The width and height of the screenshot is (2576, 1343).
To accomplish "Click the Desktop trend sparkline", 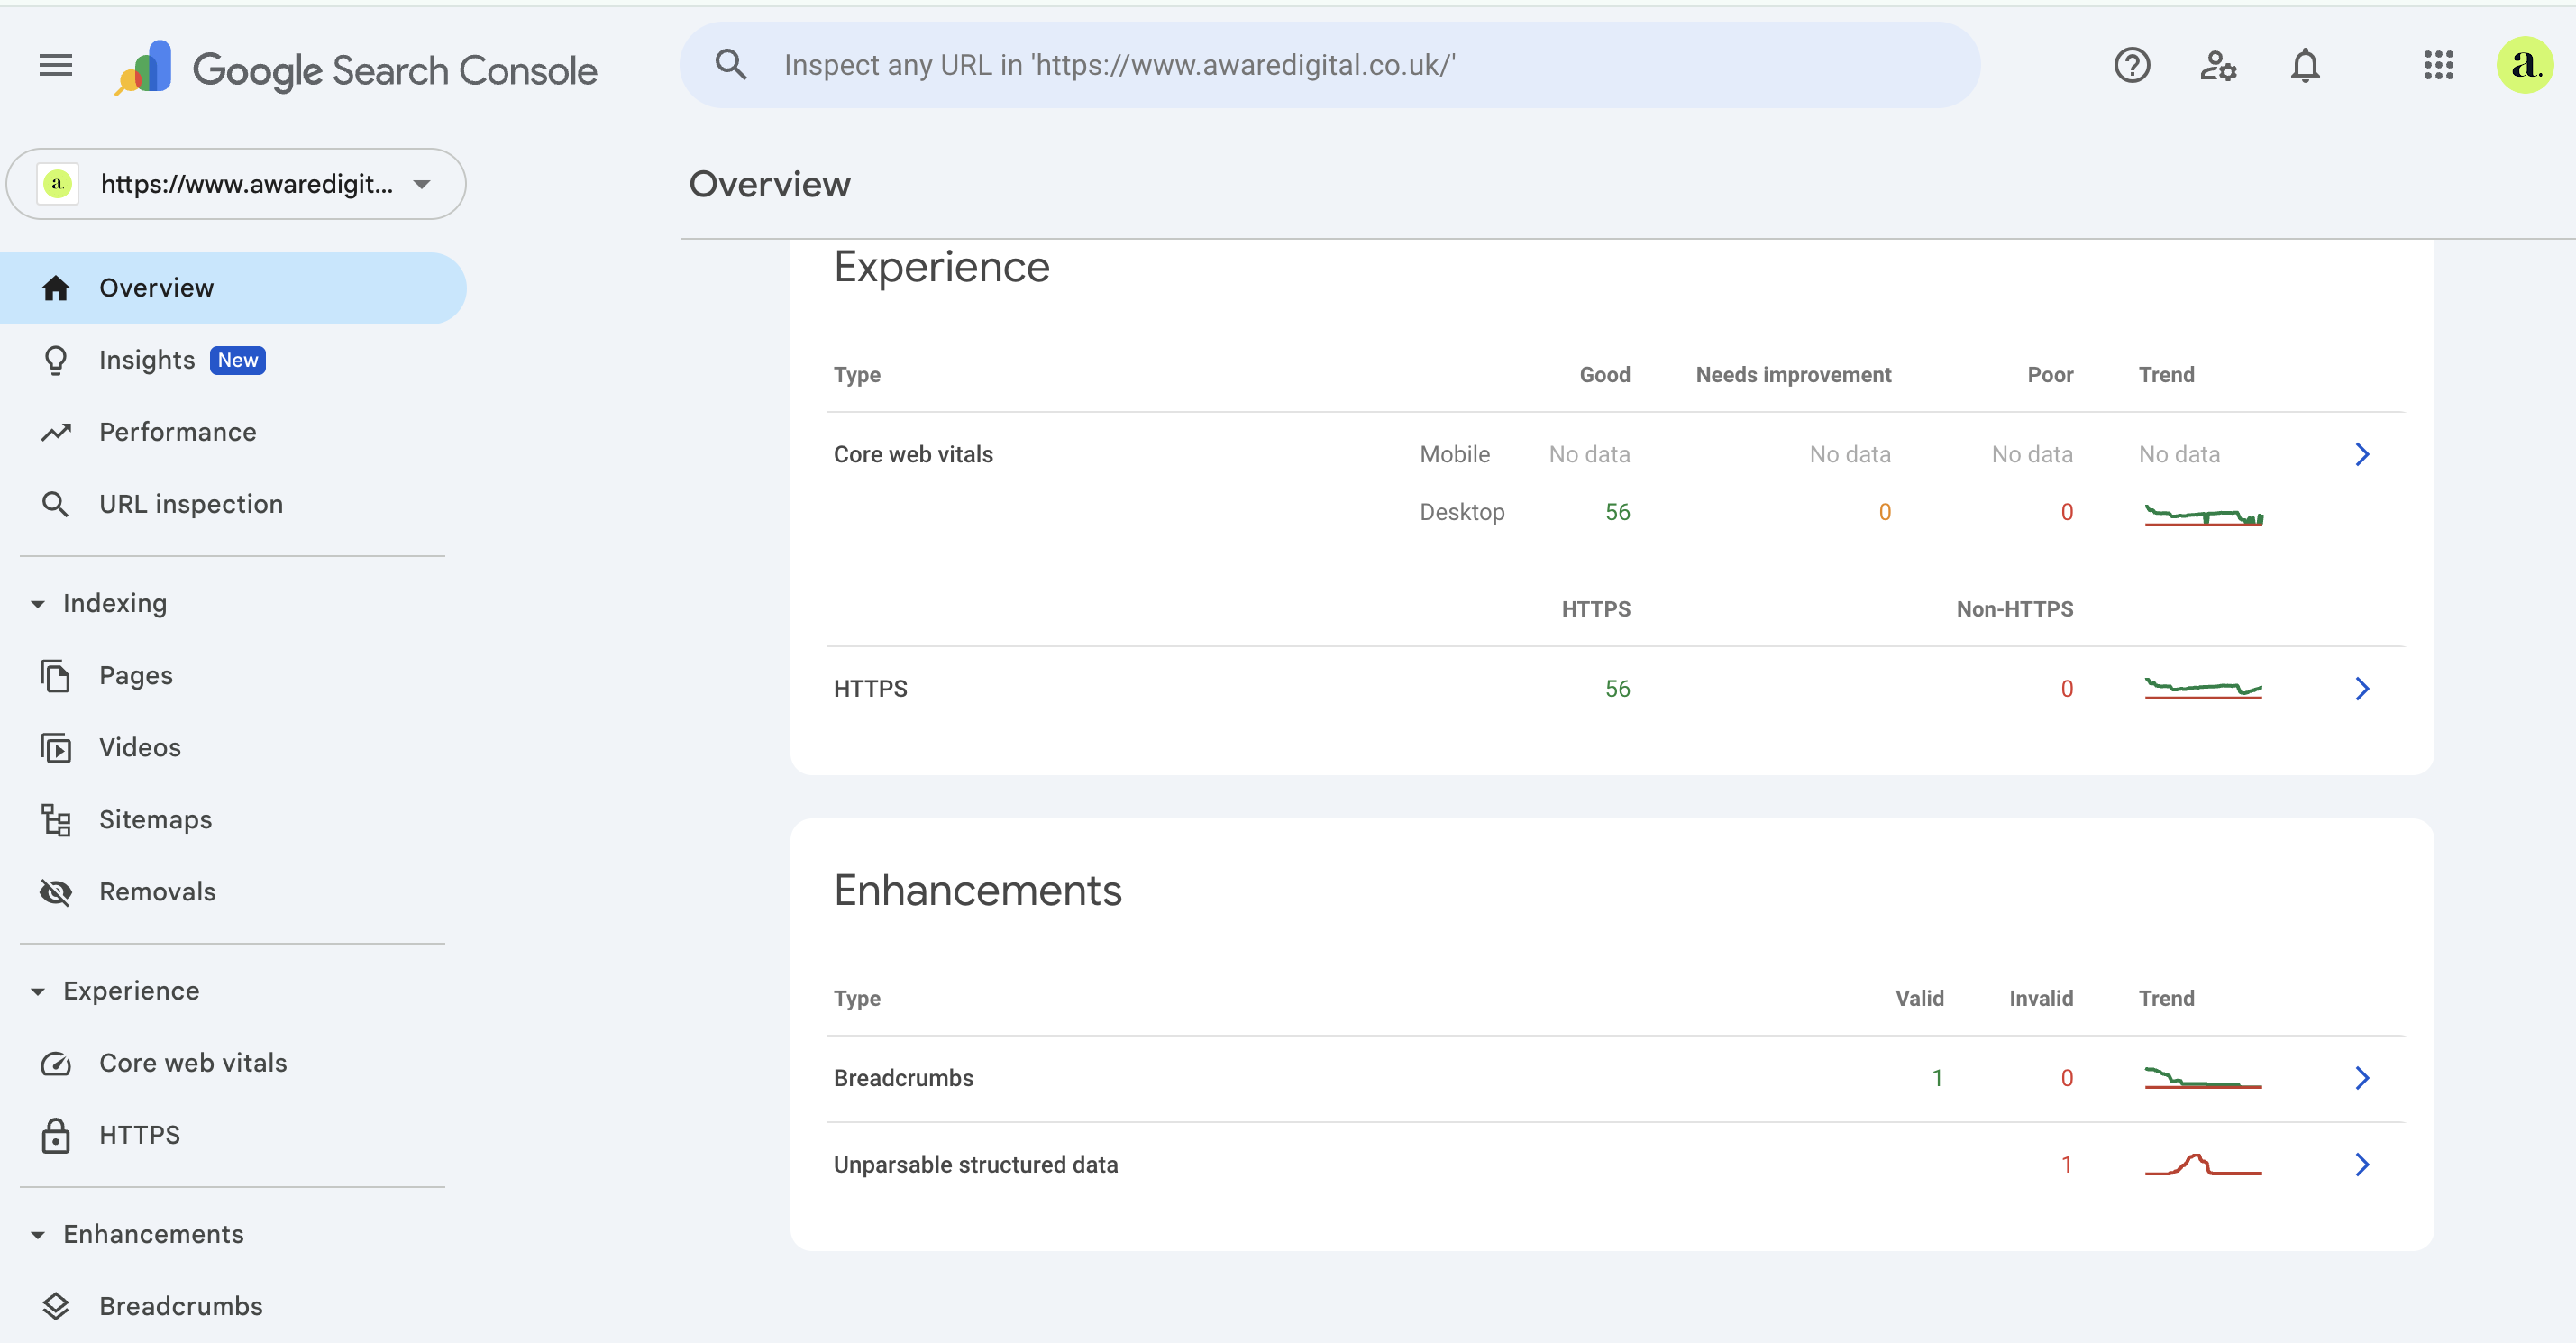I will pos(2203,516).
